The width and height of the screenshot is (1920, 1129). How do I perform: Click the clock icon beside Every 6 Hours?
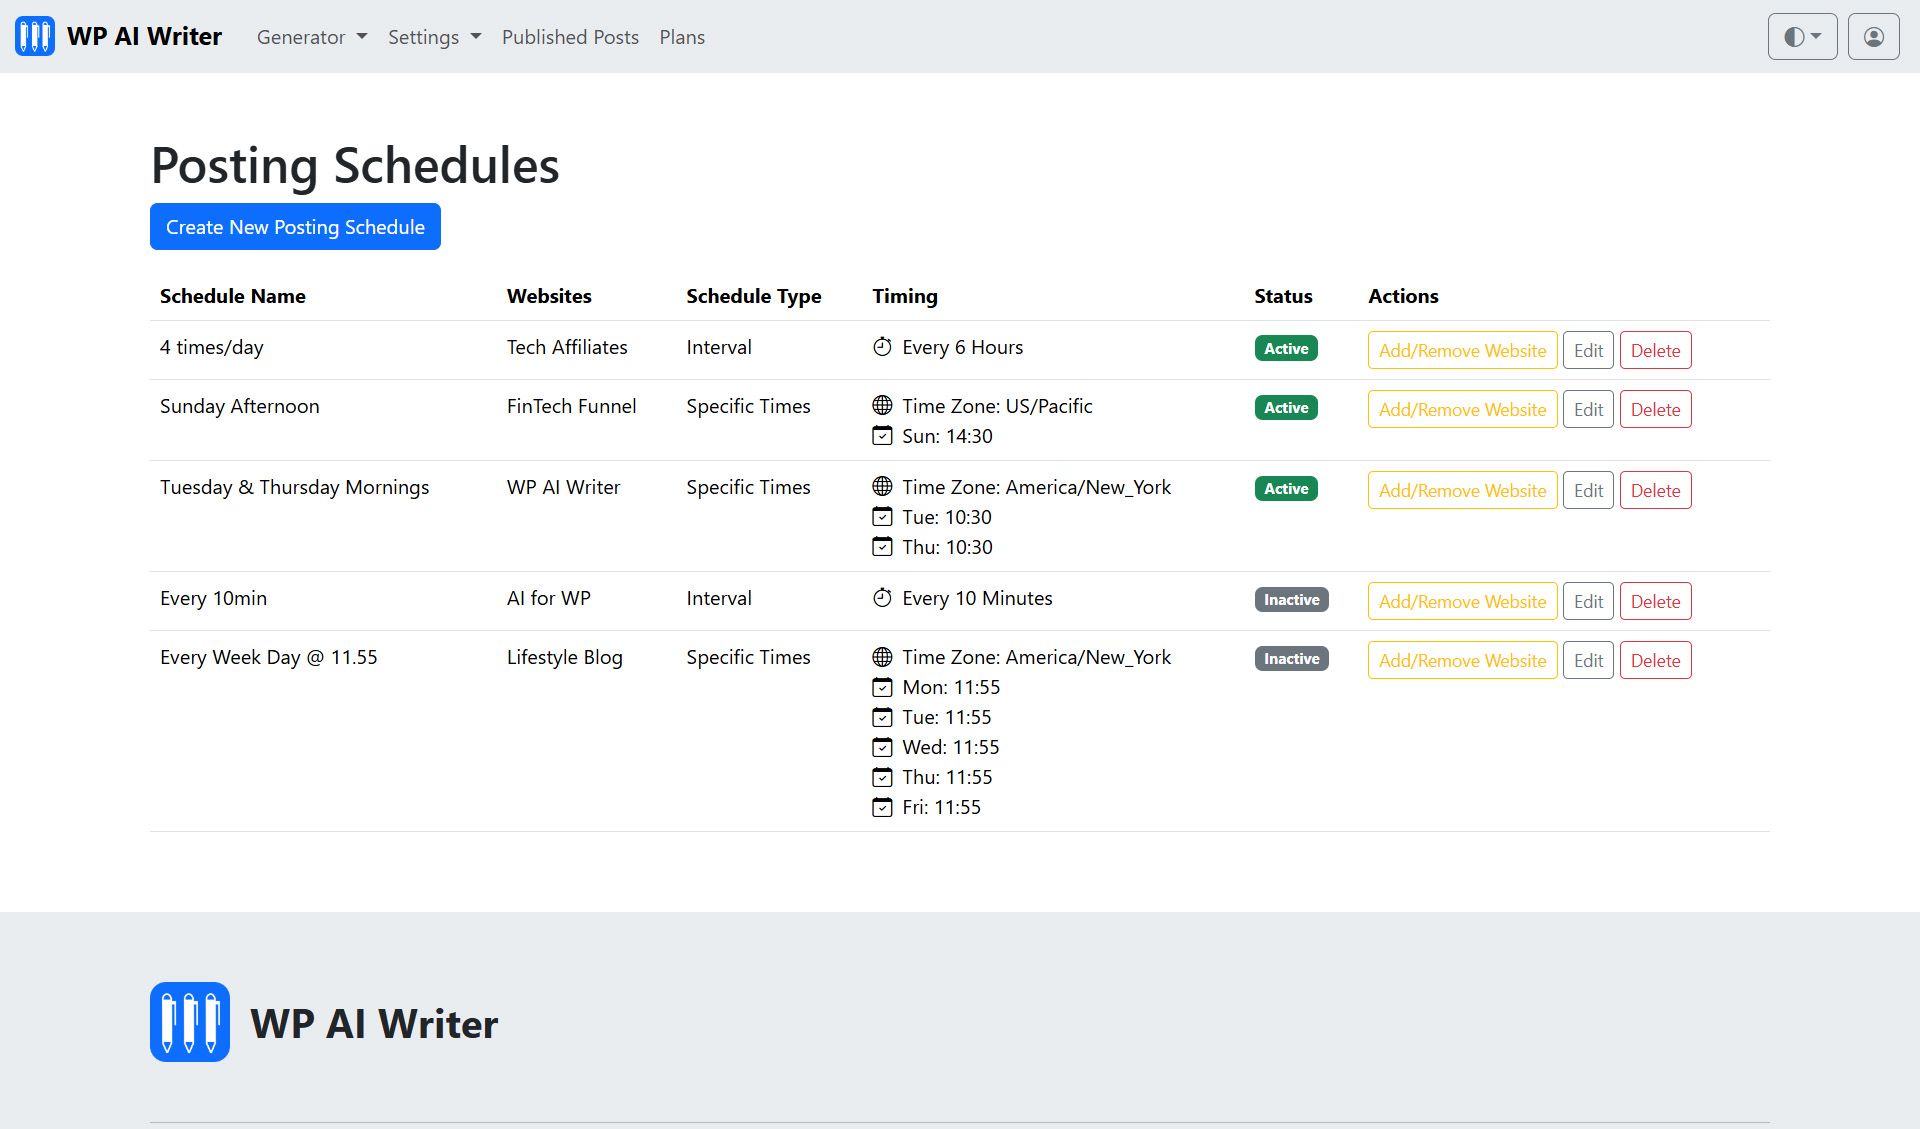coord(882,346)
